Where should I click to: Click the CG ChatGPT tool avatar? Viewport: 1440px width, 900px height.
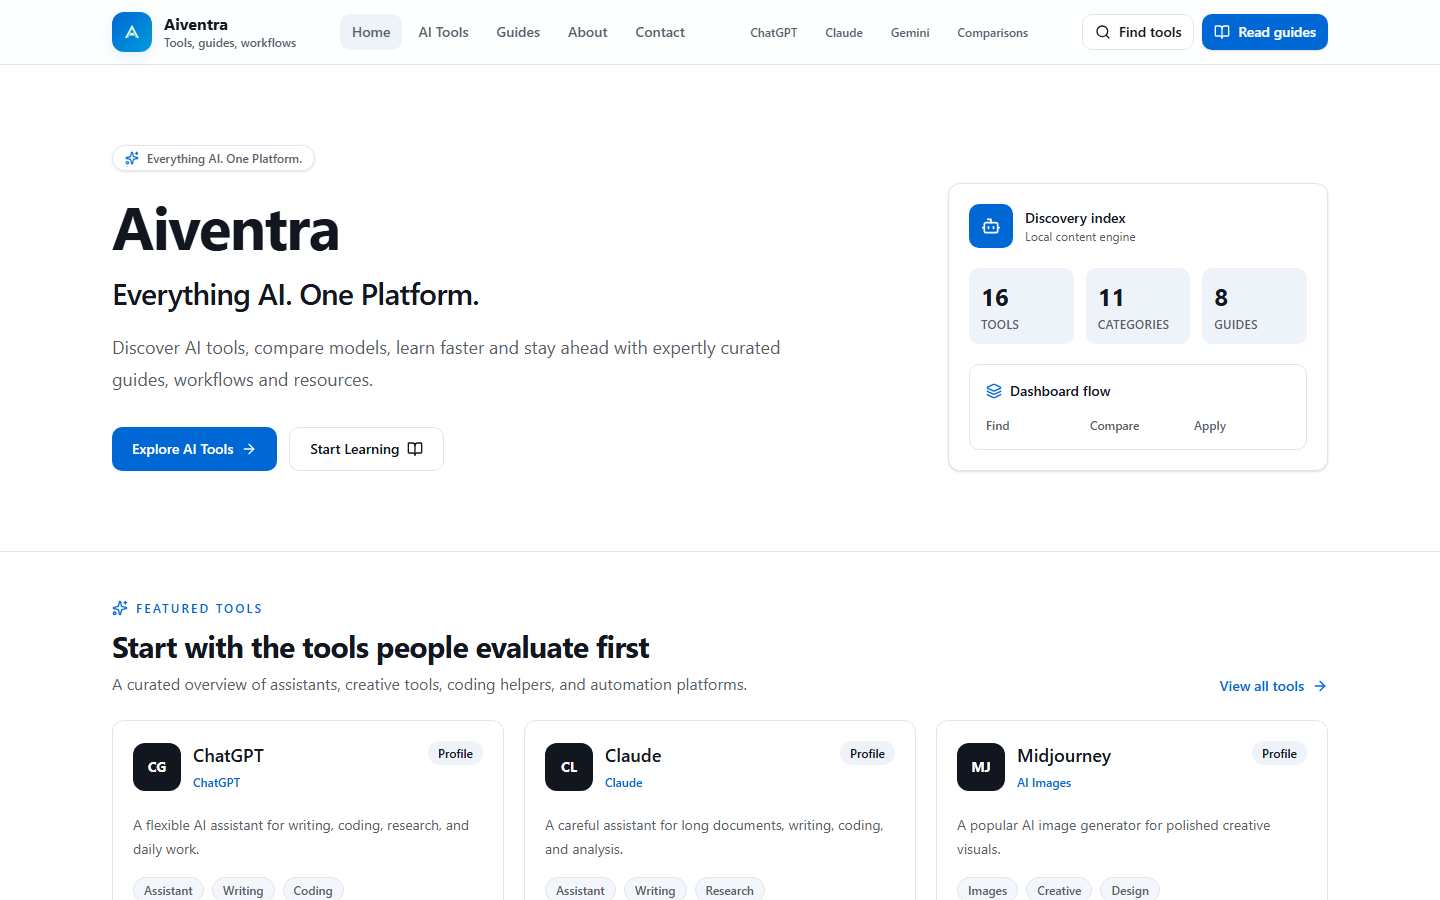point(157,767)
